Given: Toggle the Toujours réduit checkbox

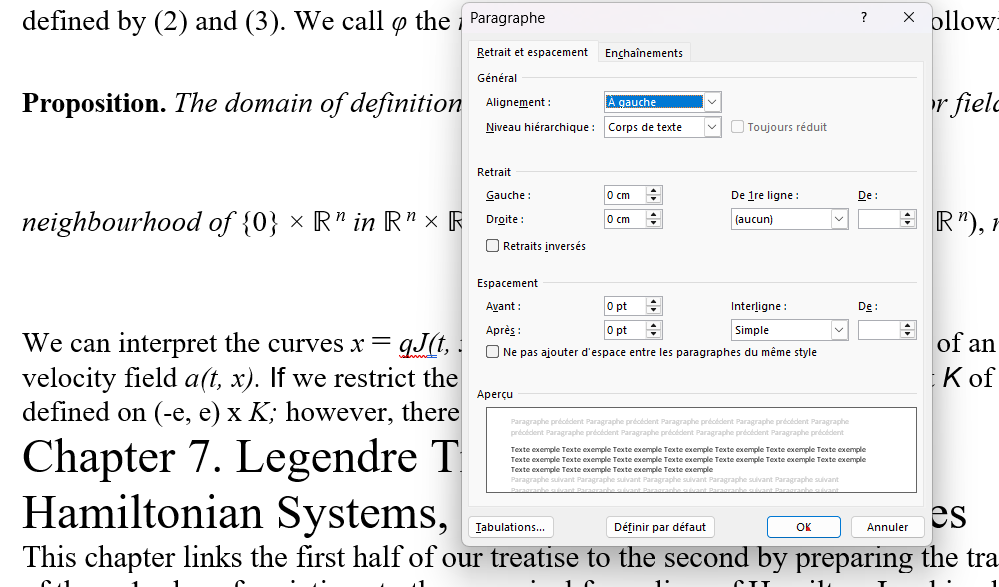Looking at the screenshot, I should click(x=737, y=127).
